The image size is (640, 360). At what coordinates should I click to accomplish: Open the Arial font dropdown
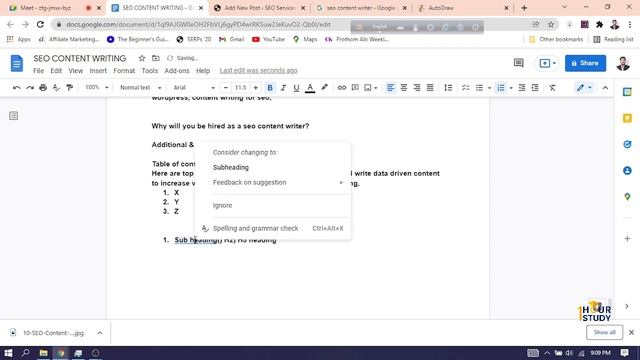pyautogui.click(x=194, y=87)
